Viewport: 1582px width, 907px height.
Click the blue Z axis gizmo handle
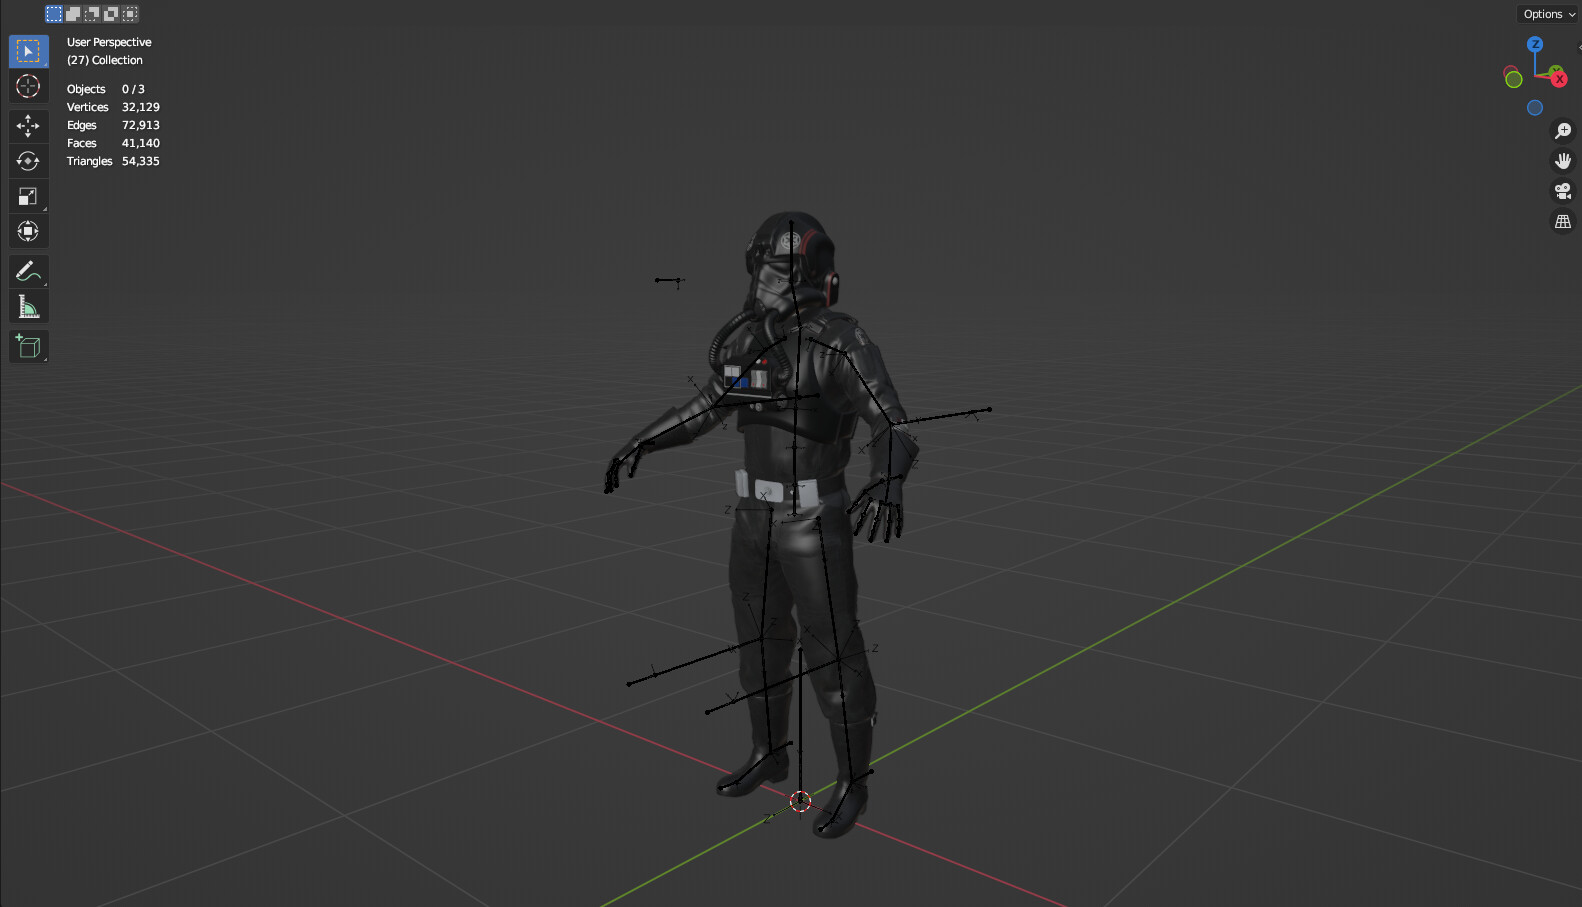pyautogui.click(x=1535, y=44)
